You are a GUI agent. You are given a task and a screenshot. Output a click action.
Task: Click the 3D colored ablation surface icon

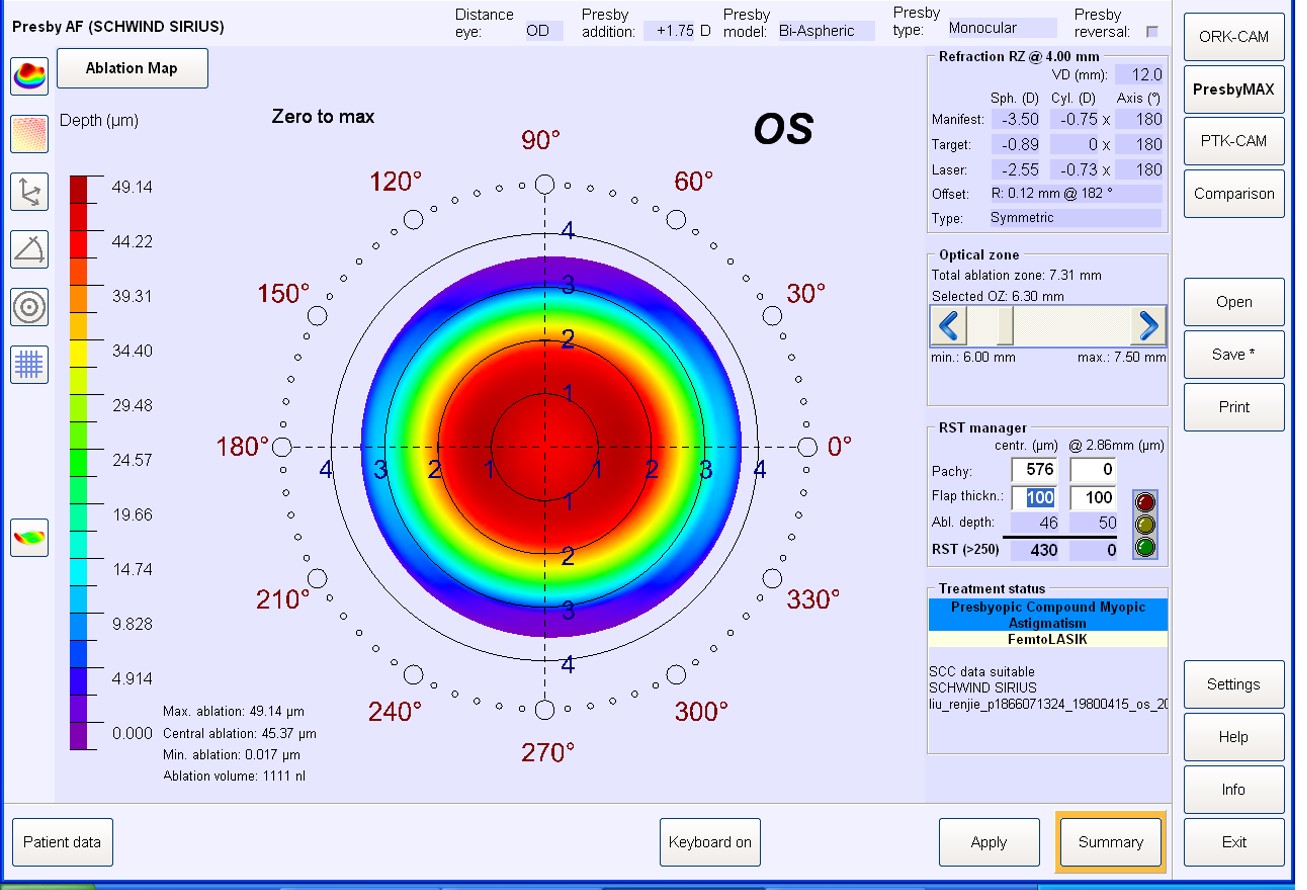[30, 76]
